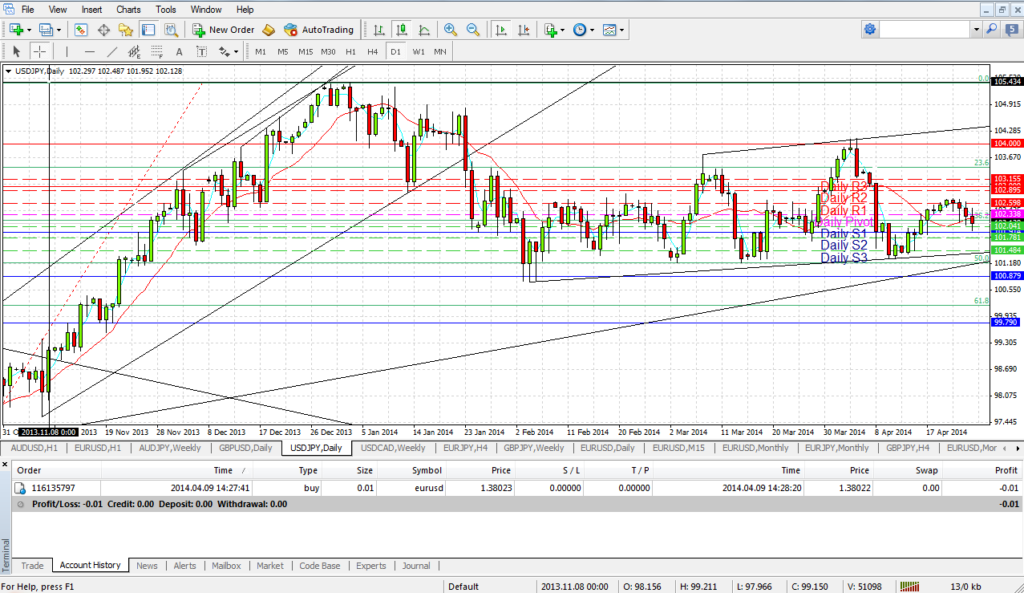Open the New Chart dropdown arrow
Image resolution: width=1024 pixels, height=593 pixels.
coord(29,30)
